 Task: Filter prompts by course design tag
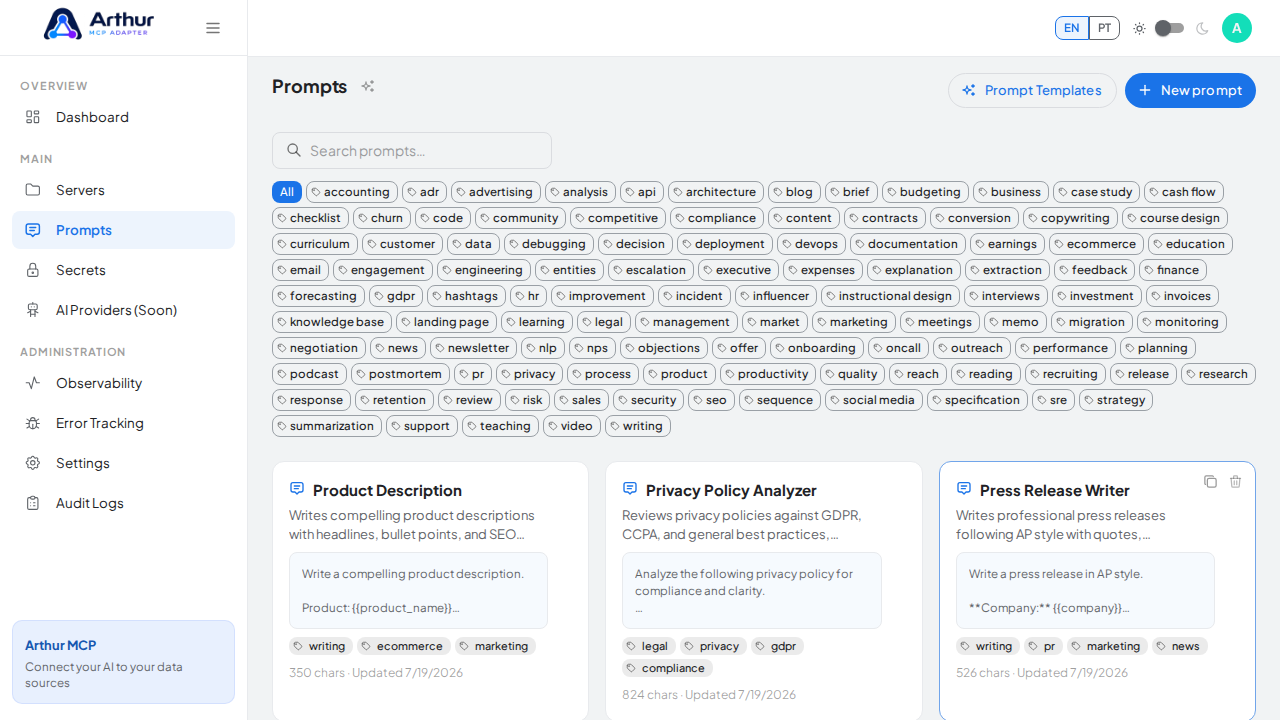1175,218
